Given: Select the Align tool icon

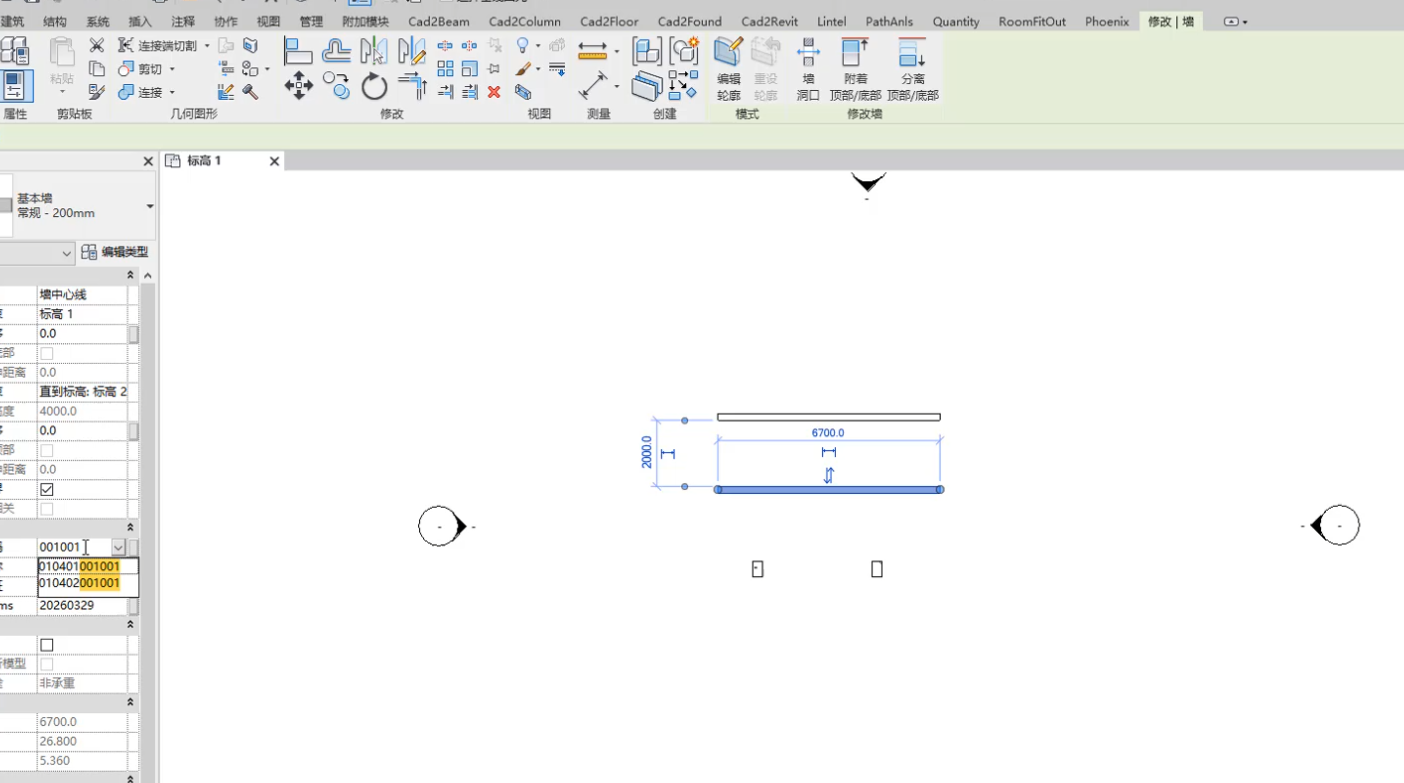Looking at the screenshot, I should [297, 50].
